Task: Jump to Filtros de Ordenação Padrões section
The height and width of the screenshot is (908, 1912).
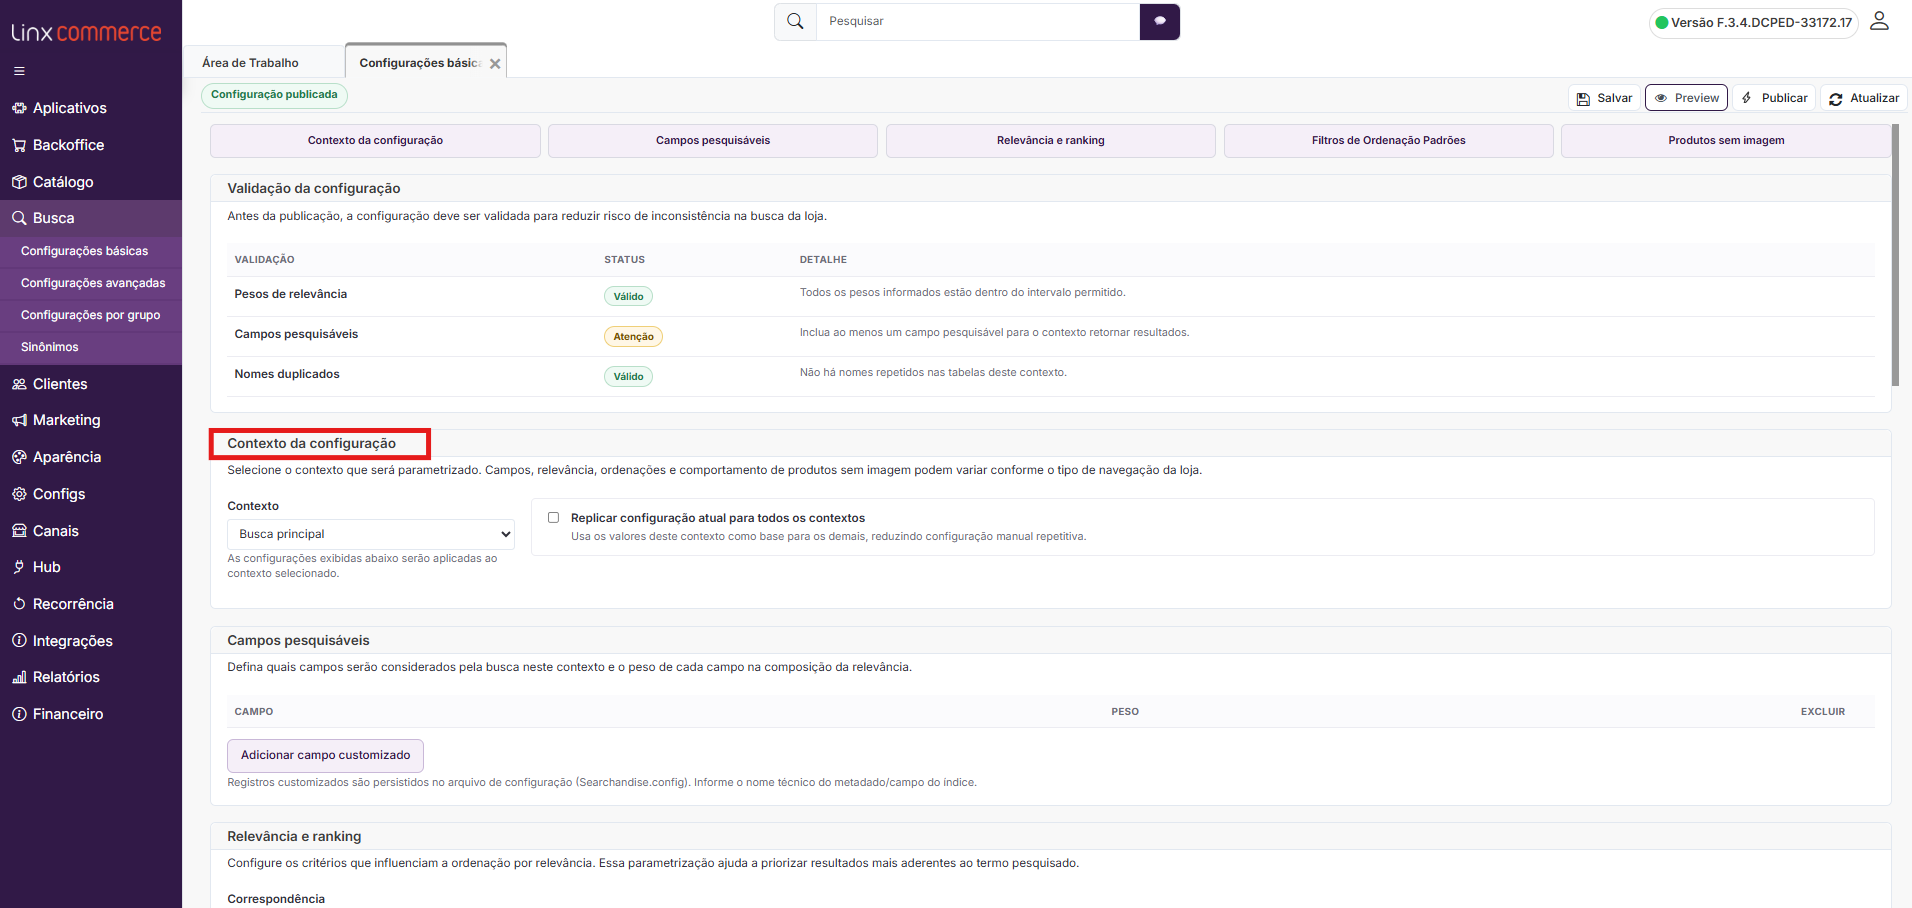Action: tap(1389, 141)
